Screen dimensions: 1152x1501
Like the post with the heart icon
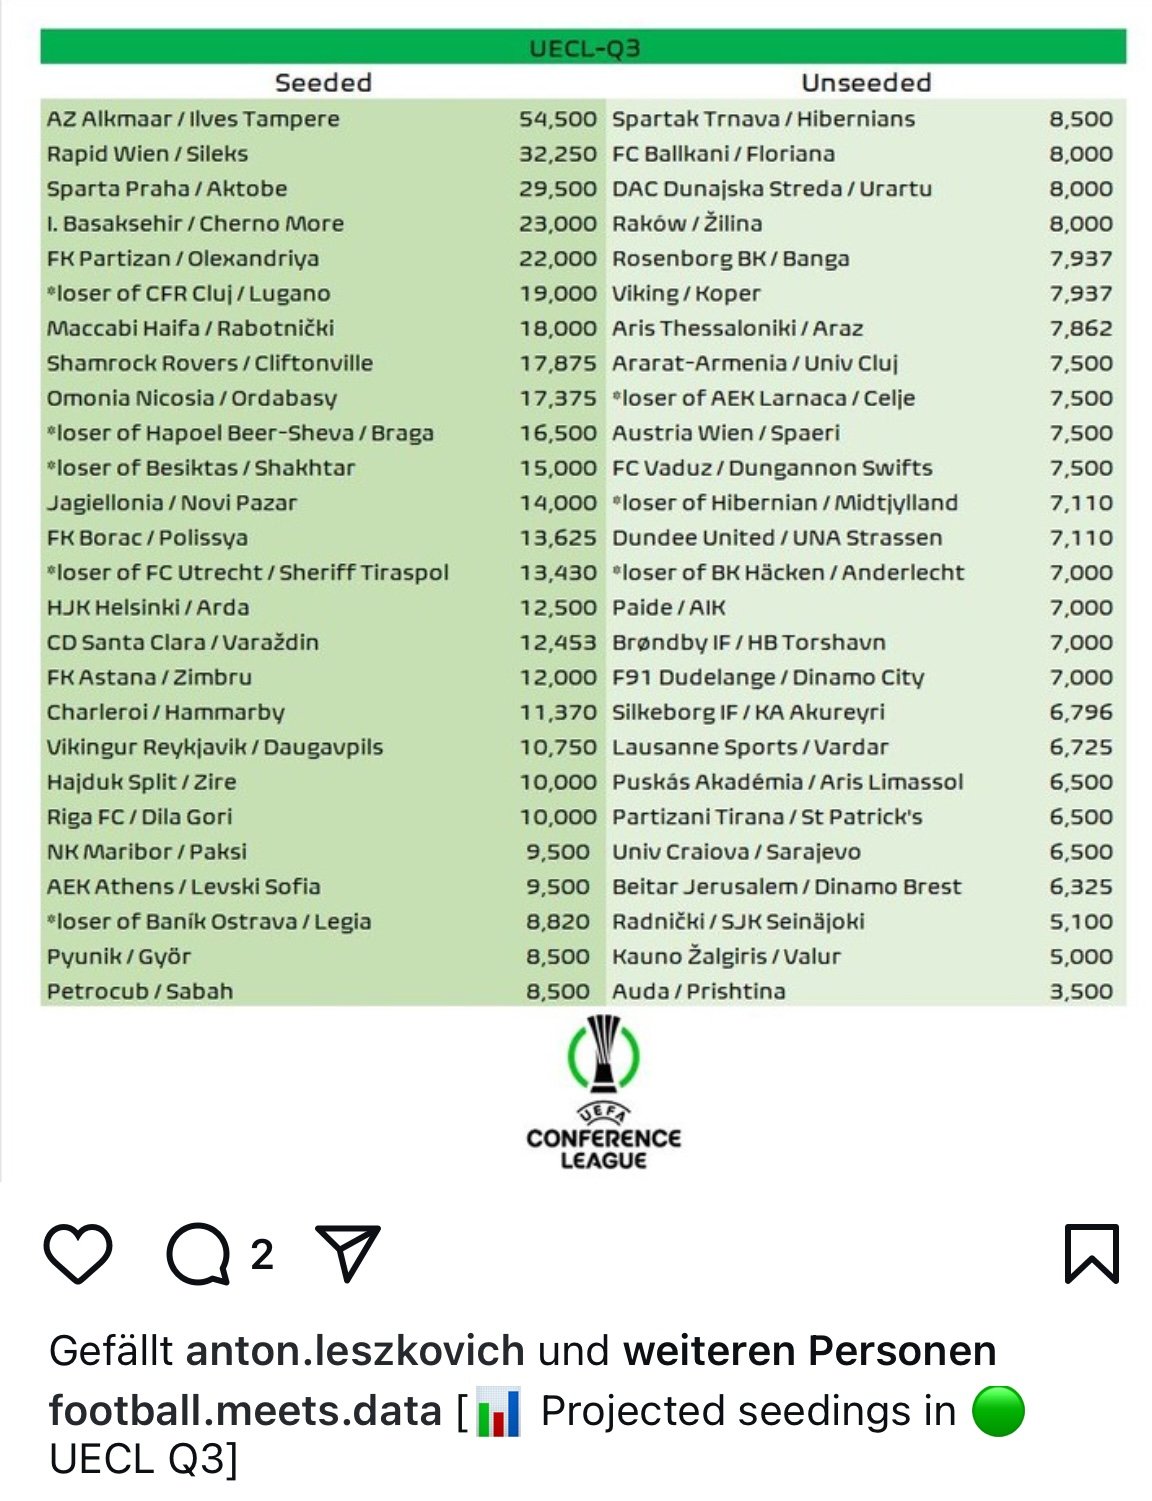coord(78,1253)
